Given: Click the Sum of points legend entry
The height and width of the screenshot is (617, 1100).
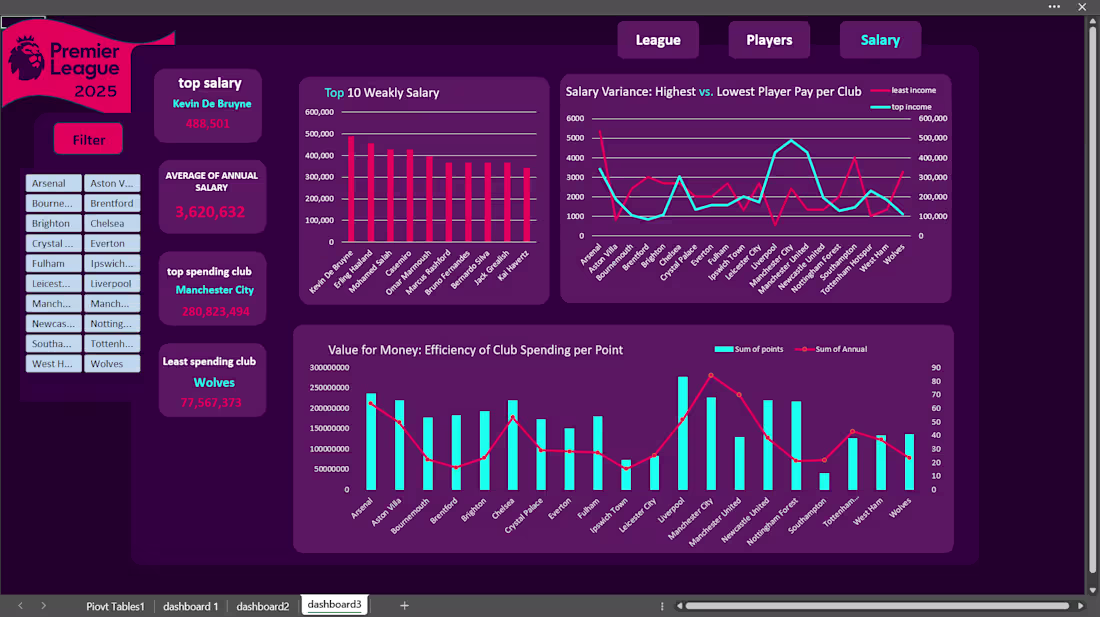Looking at the screenshot, I should pyautogui.click(x=749, y=349).
